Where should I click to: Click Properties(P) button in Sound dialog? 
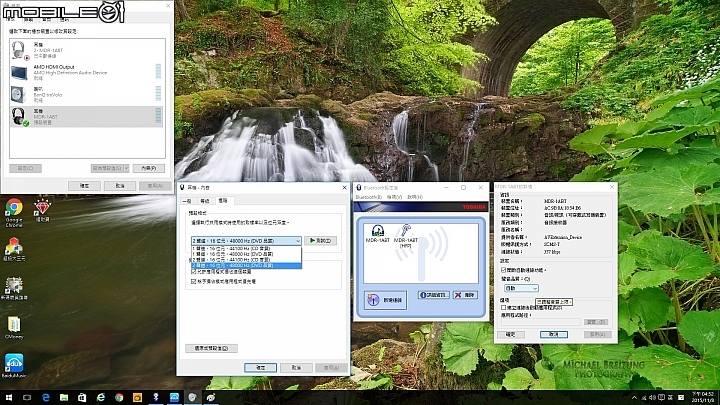[x=149, y=169]
